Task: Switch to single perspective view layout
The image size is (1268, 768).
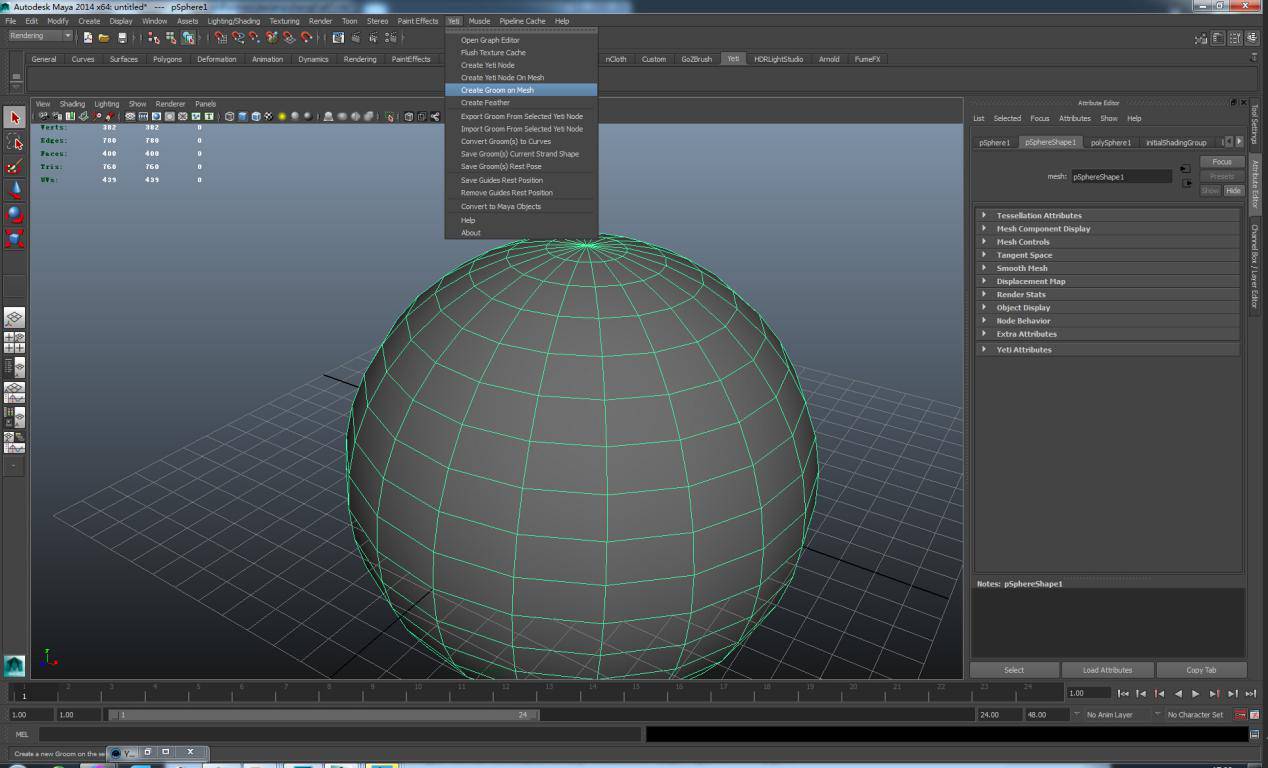Action: click(14, 319)
